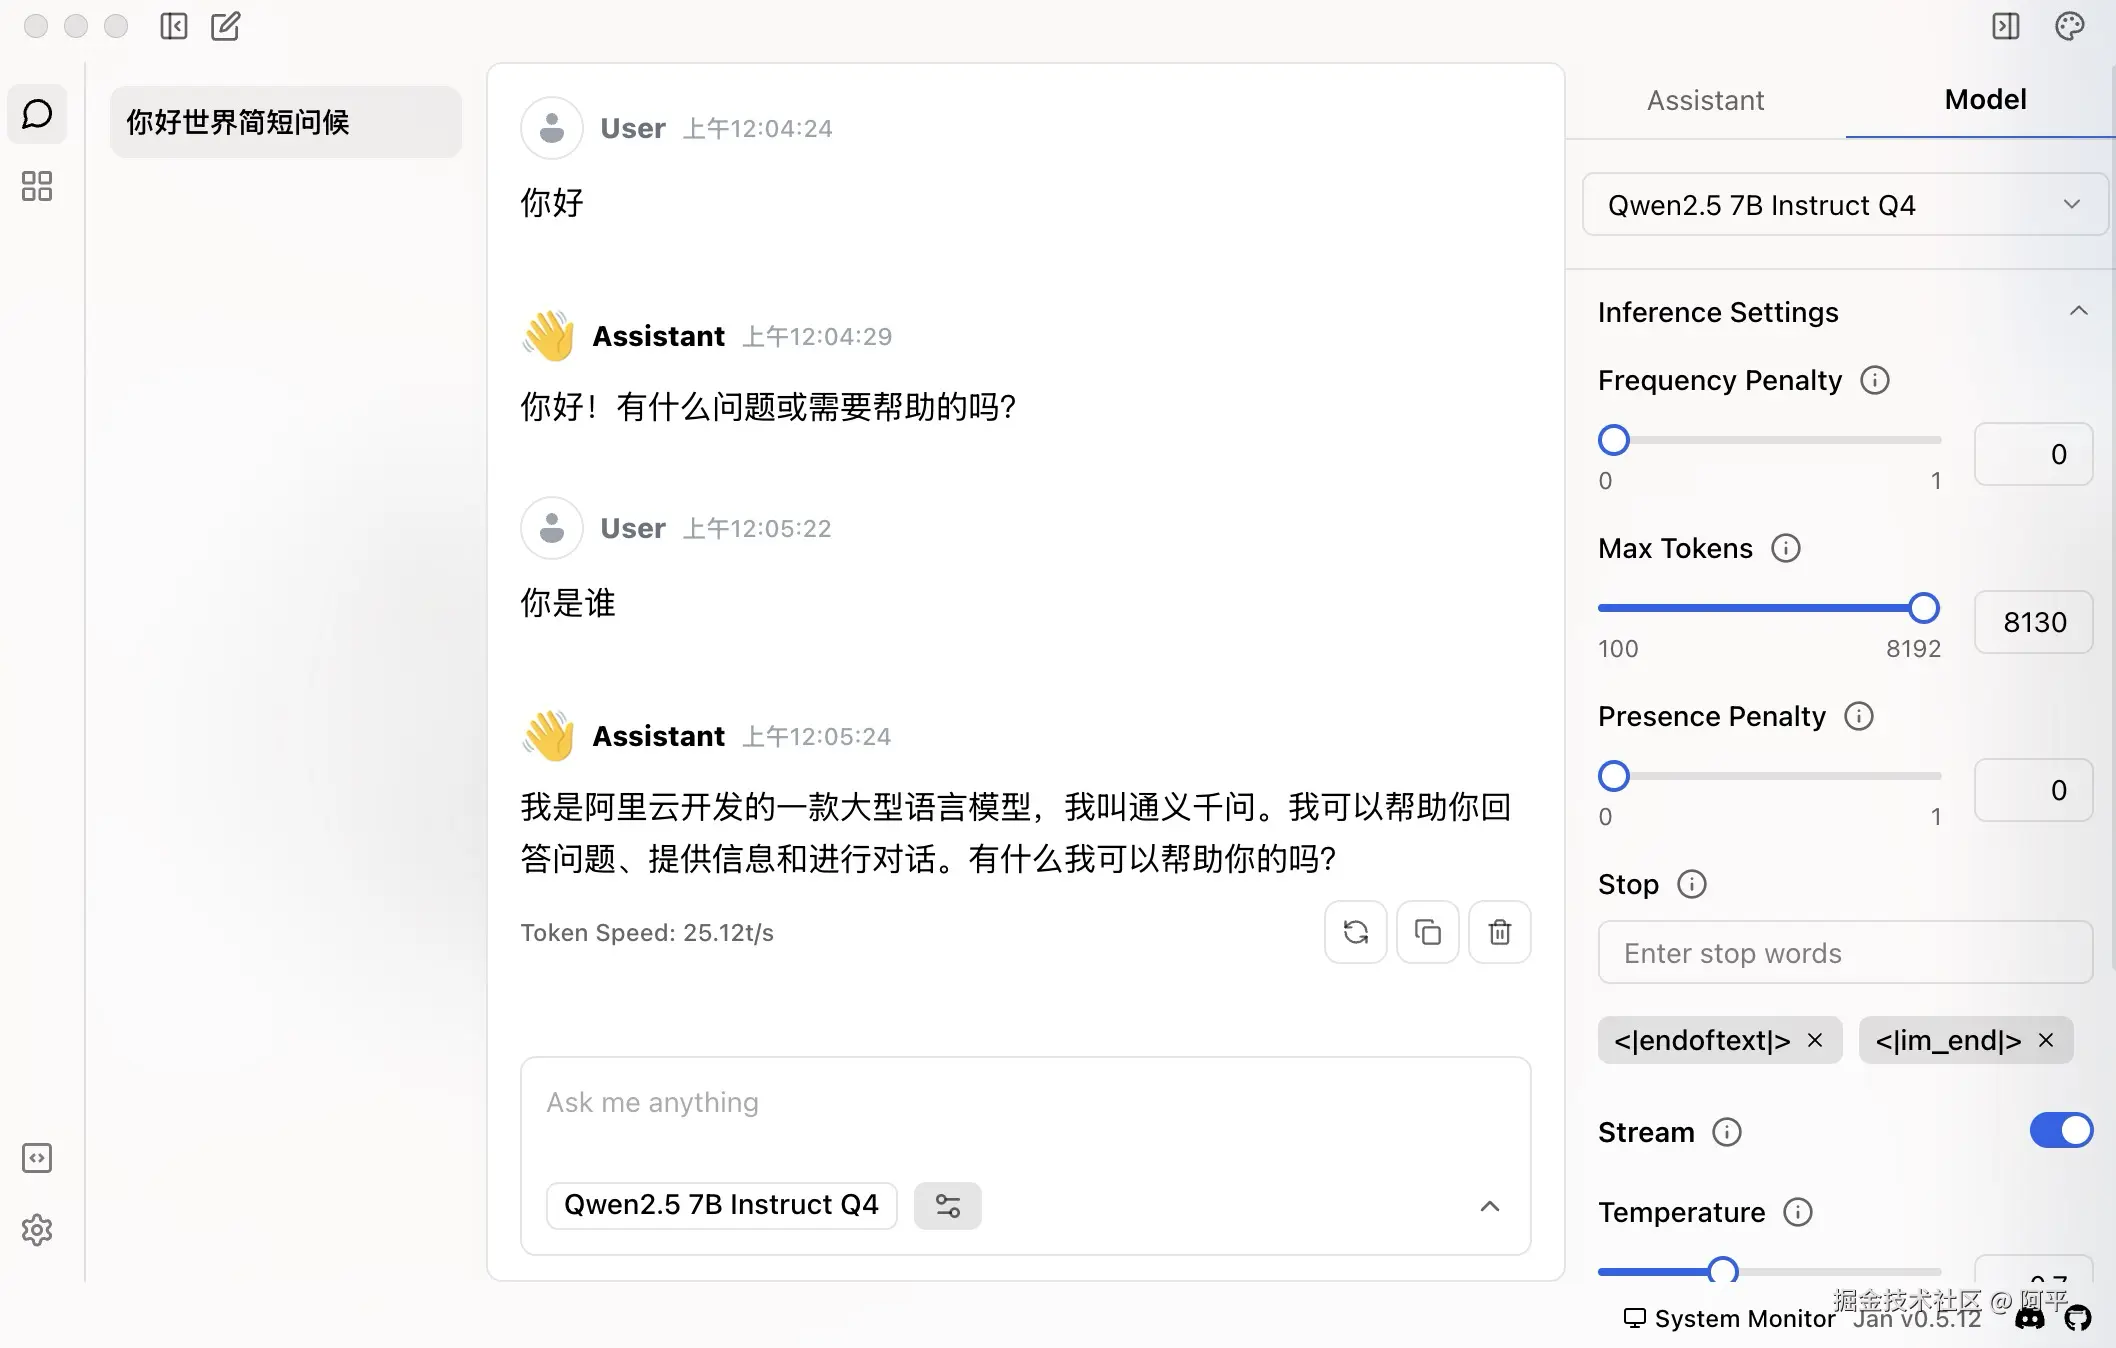Screen dimensions: 2116x1348
Task: Collapse the left panel with the toggle icon
Action: point(174,26)
